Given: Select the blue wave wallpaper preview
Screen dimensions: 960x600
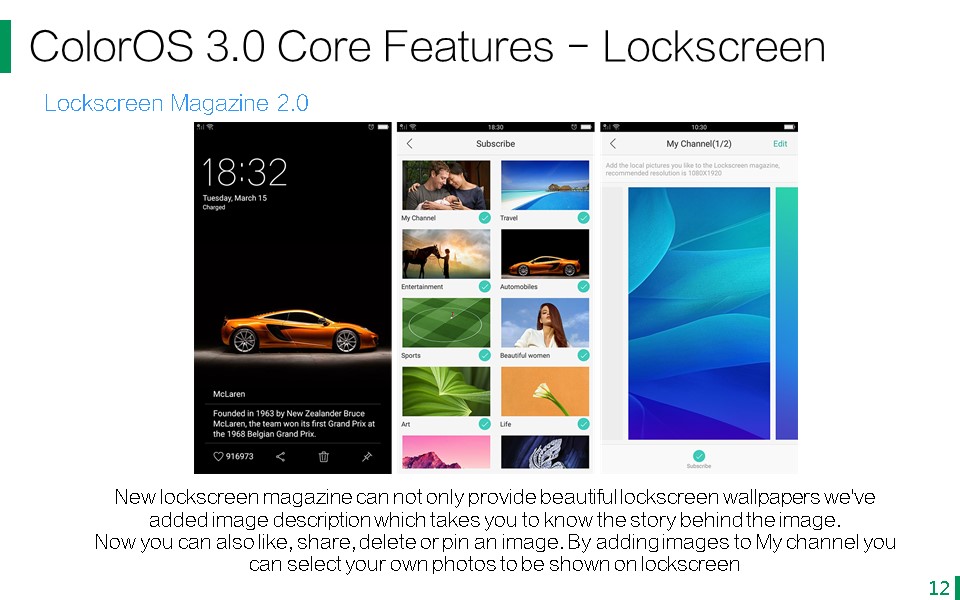Looking at the screenshot, I should click(x=699, y=313).
